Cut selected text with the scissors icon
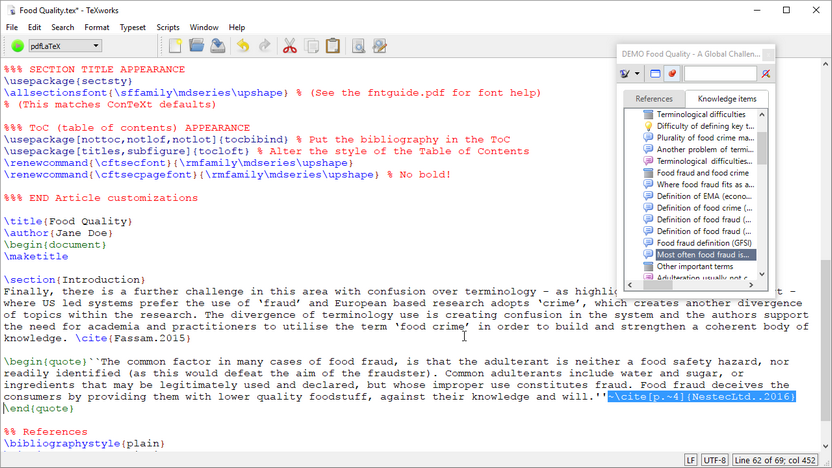This screenshot has width=832, height=468. pyautogui.click(x=290, y=46)
